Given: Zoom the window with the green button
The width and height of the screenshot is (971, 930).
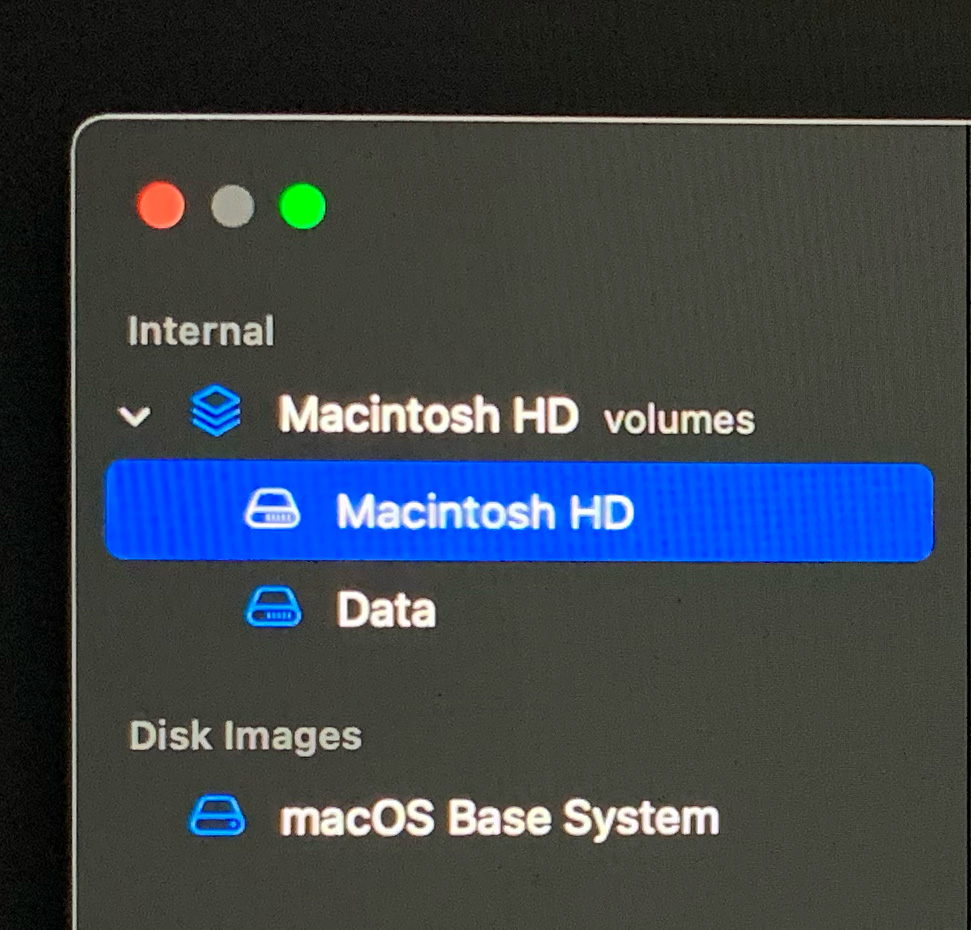Looking at the screenshot, I should point(302,206).
